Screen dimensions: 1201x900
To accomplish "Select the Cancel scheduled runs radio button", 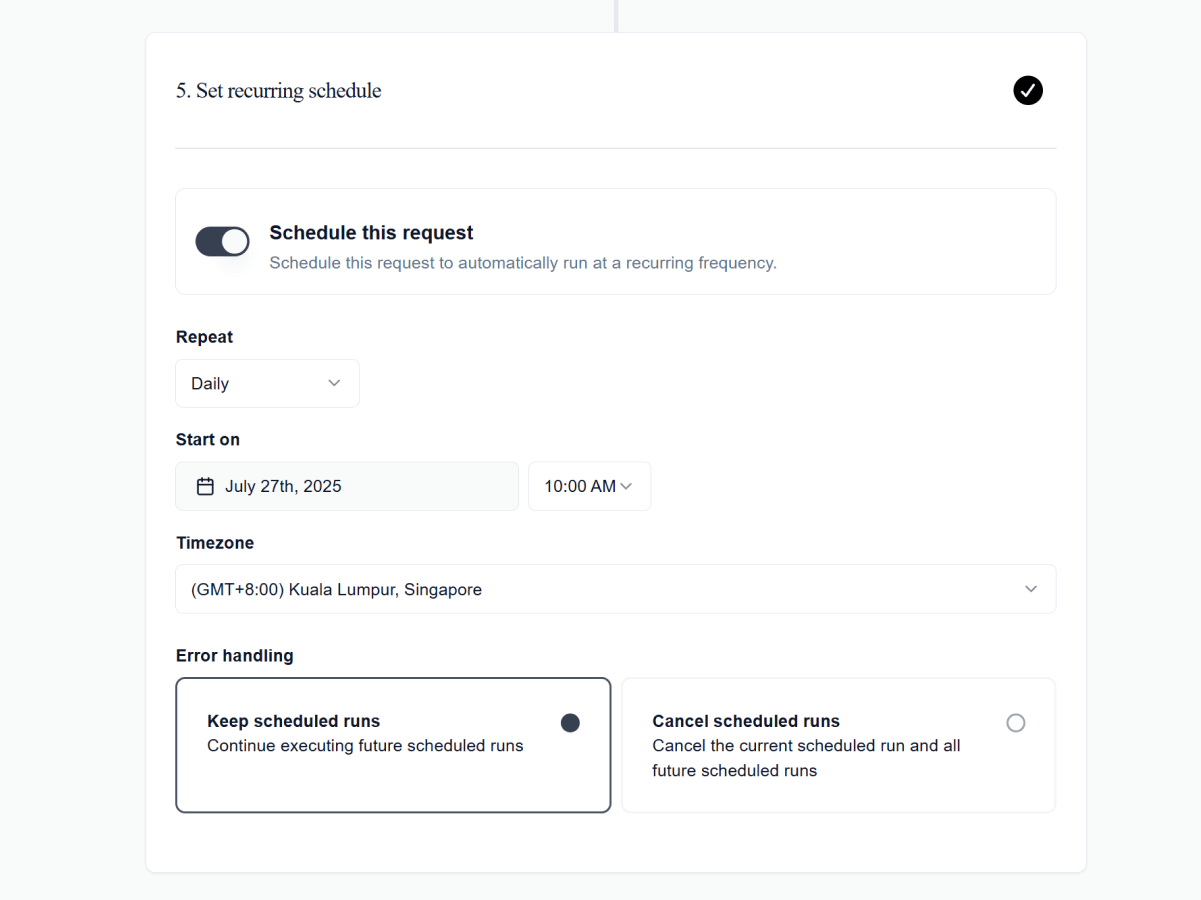I will [1016, 723].
